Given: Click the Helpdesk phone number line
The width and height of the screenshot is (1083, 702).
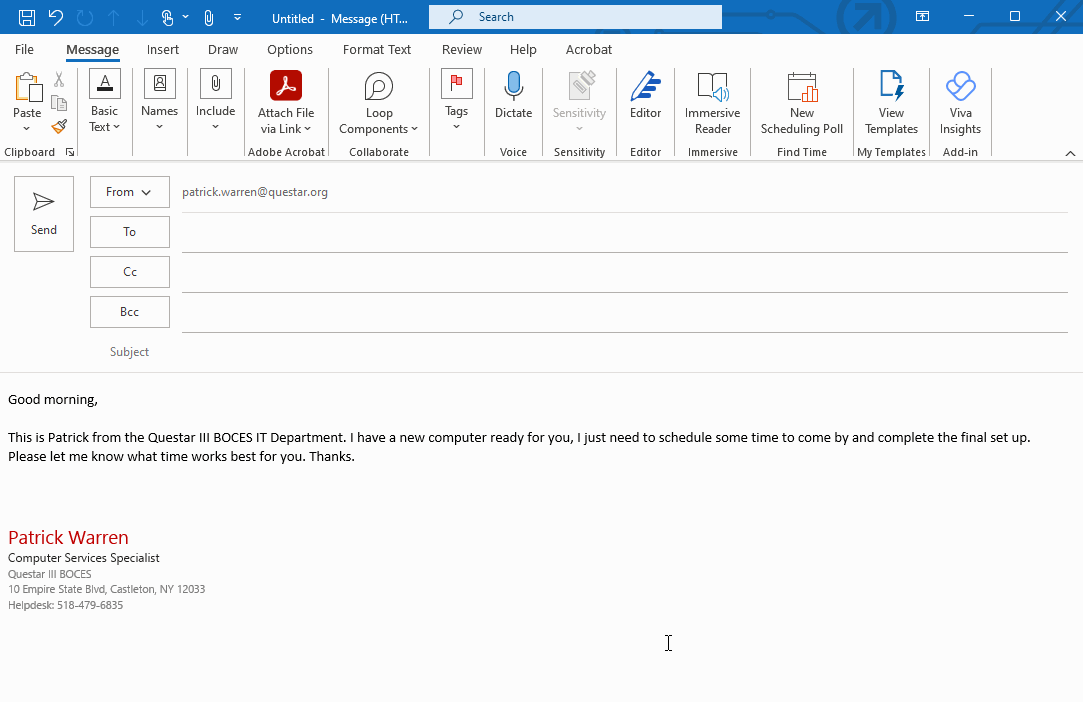Looking at the screenshot, I should (x=66, y=605).
